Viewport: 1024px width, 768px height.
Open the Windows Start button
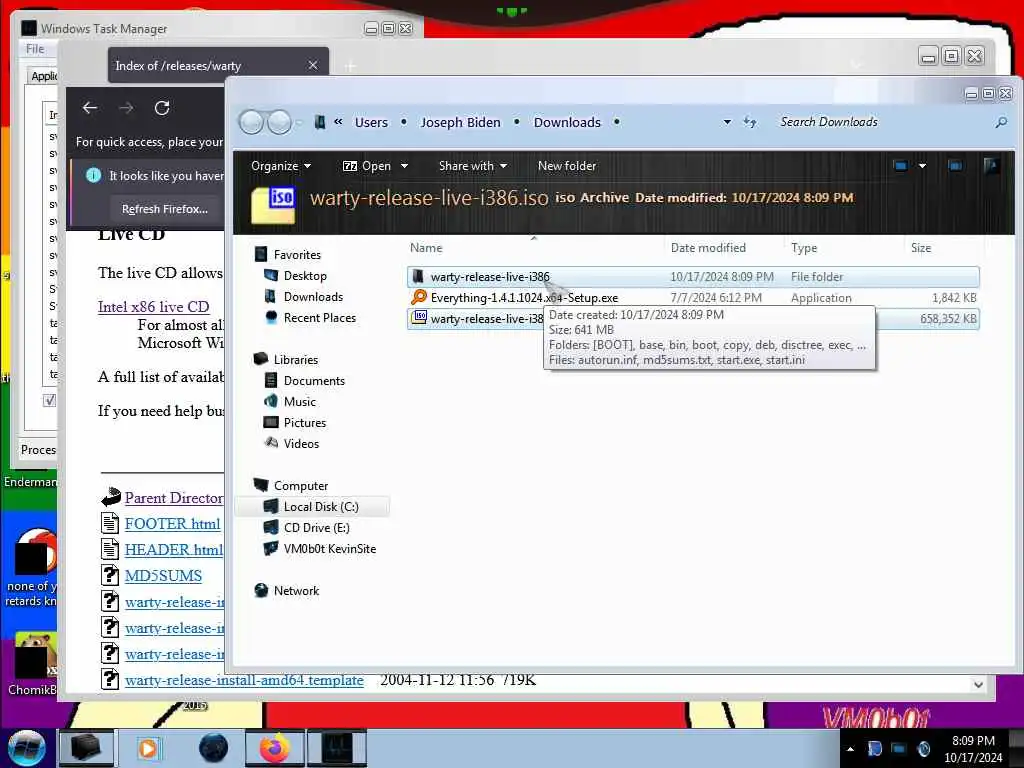click(27, 748)
